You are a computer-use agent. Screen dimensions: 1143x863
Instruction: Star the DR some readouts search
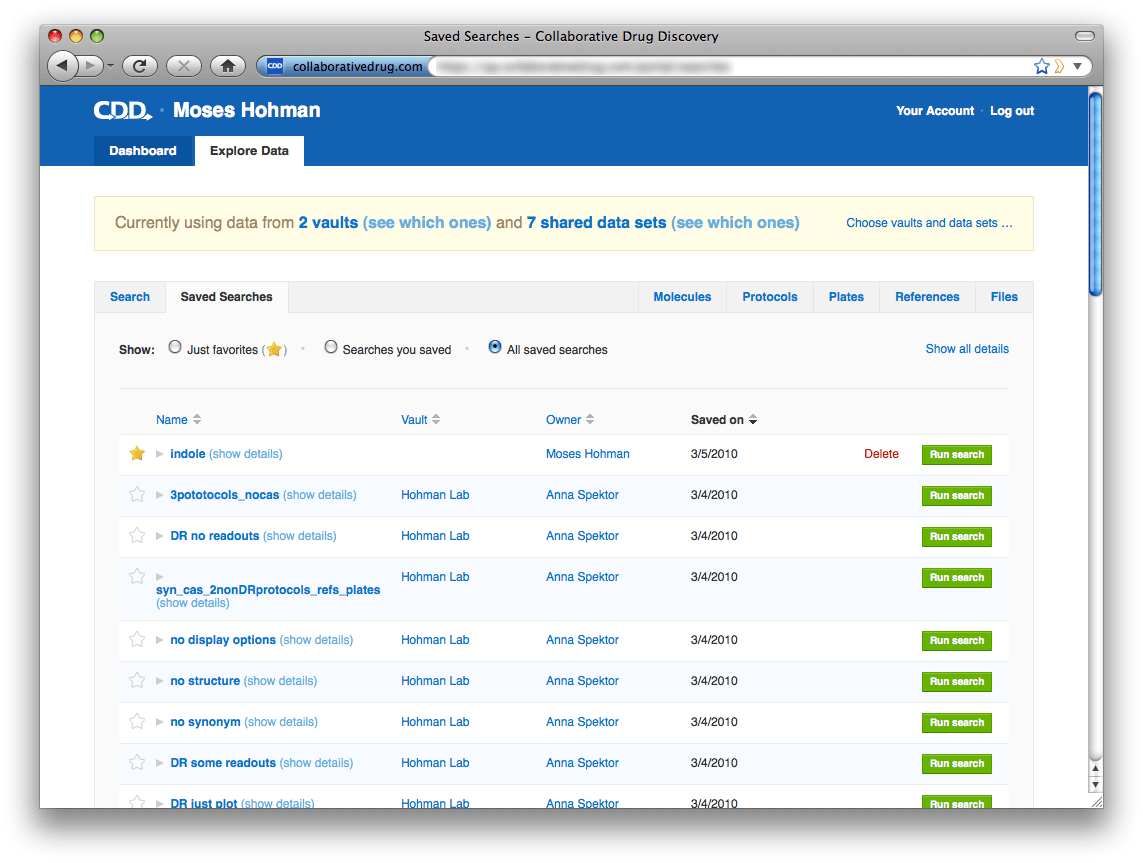tap(137, 762)
